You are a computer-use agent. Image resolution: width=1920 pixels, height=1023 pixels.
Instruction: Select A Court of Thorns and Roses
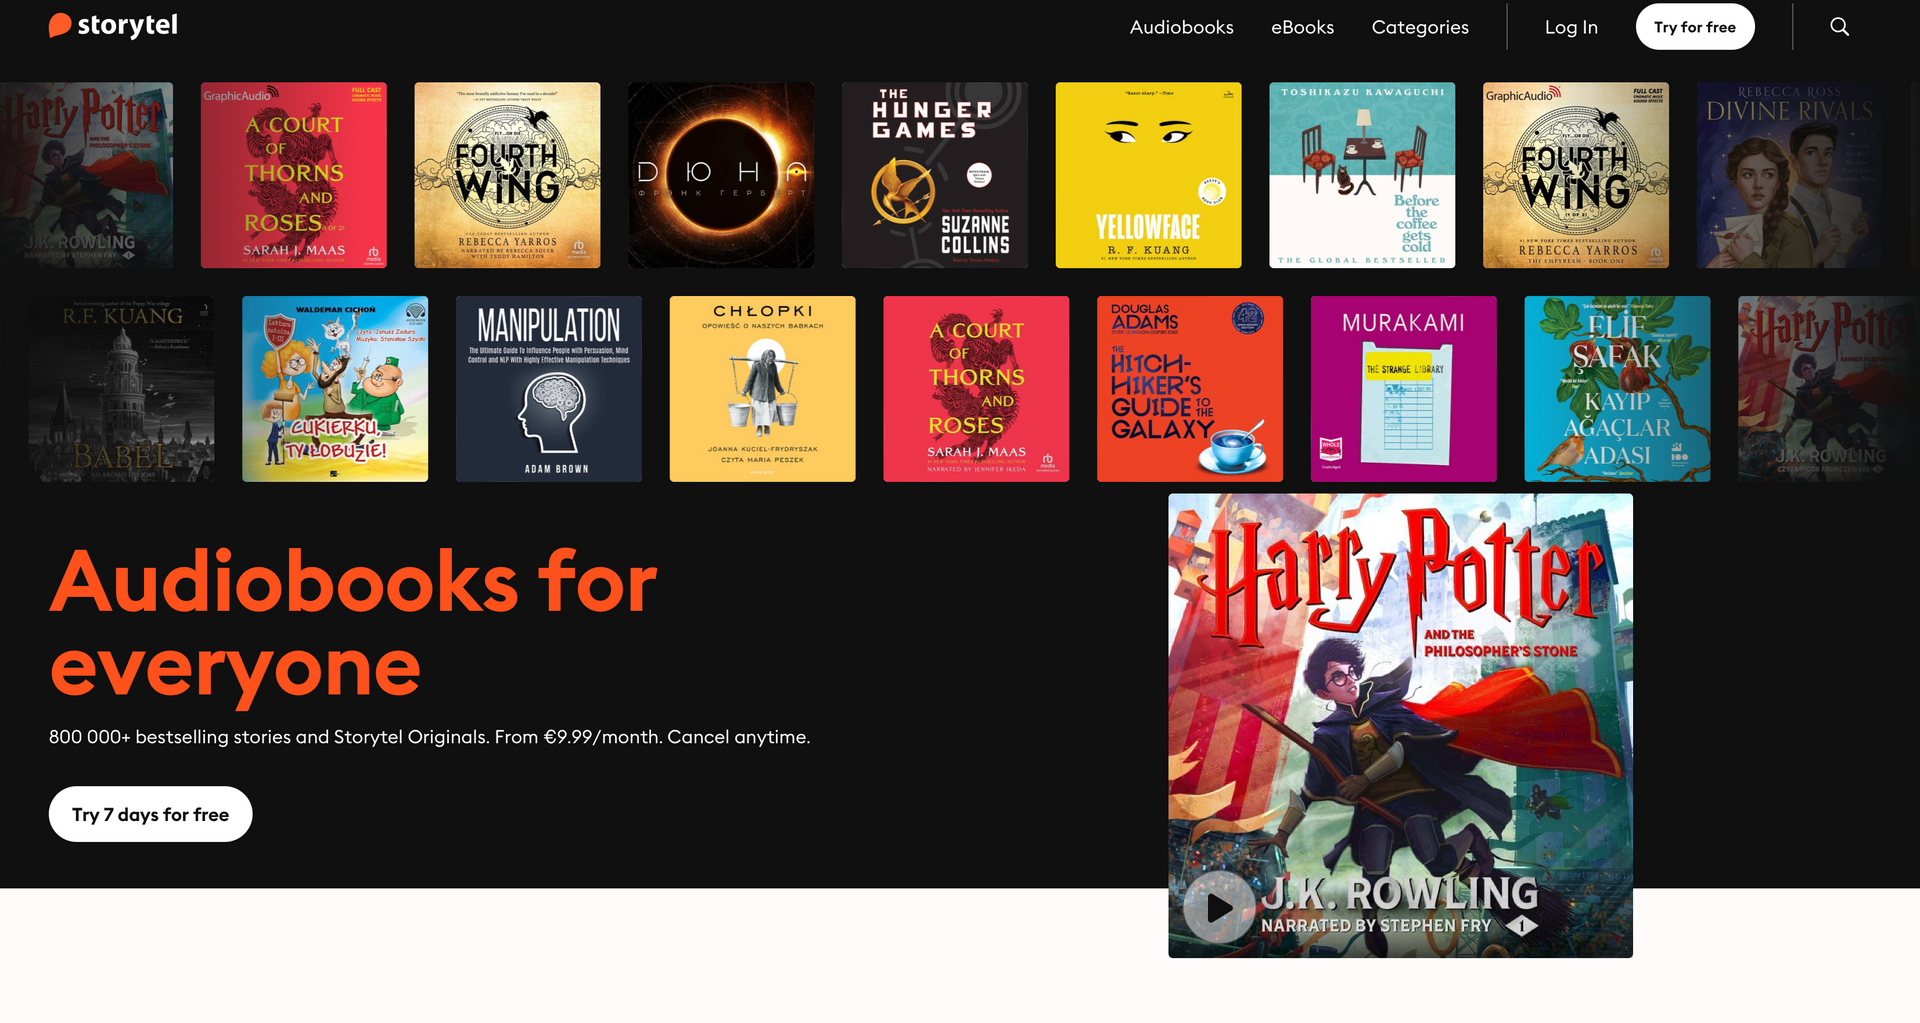click(293, 174)
